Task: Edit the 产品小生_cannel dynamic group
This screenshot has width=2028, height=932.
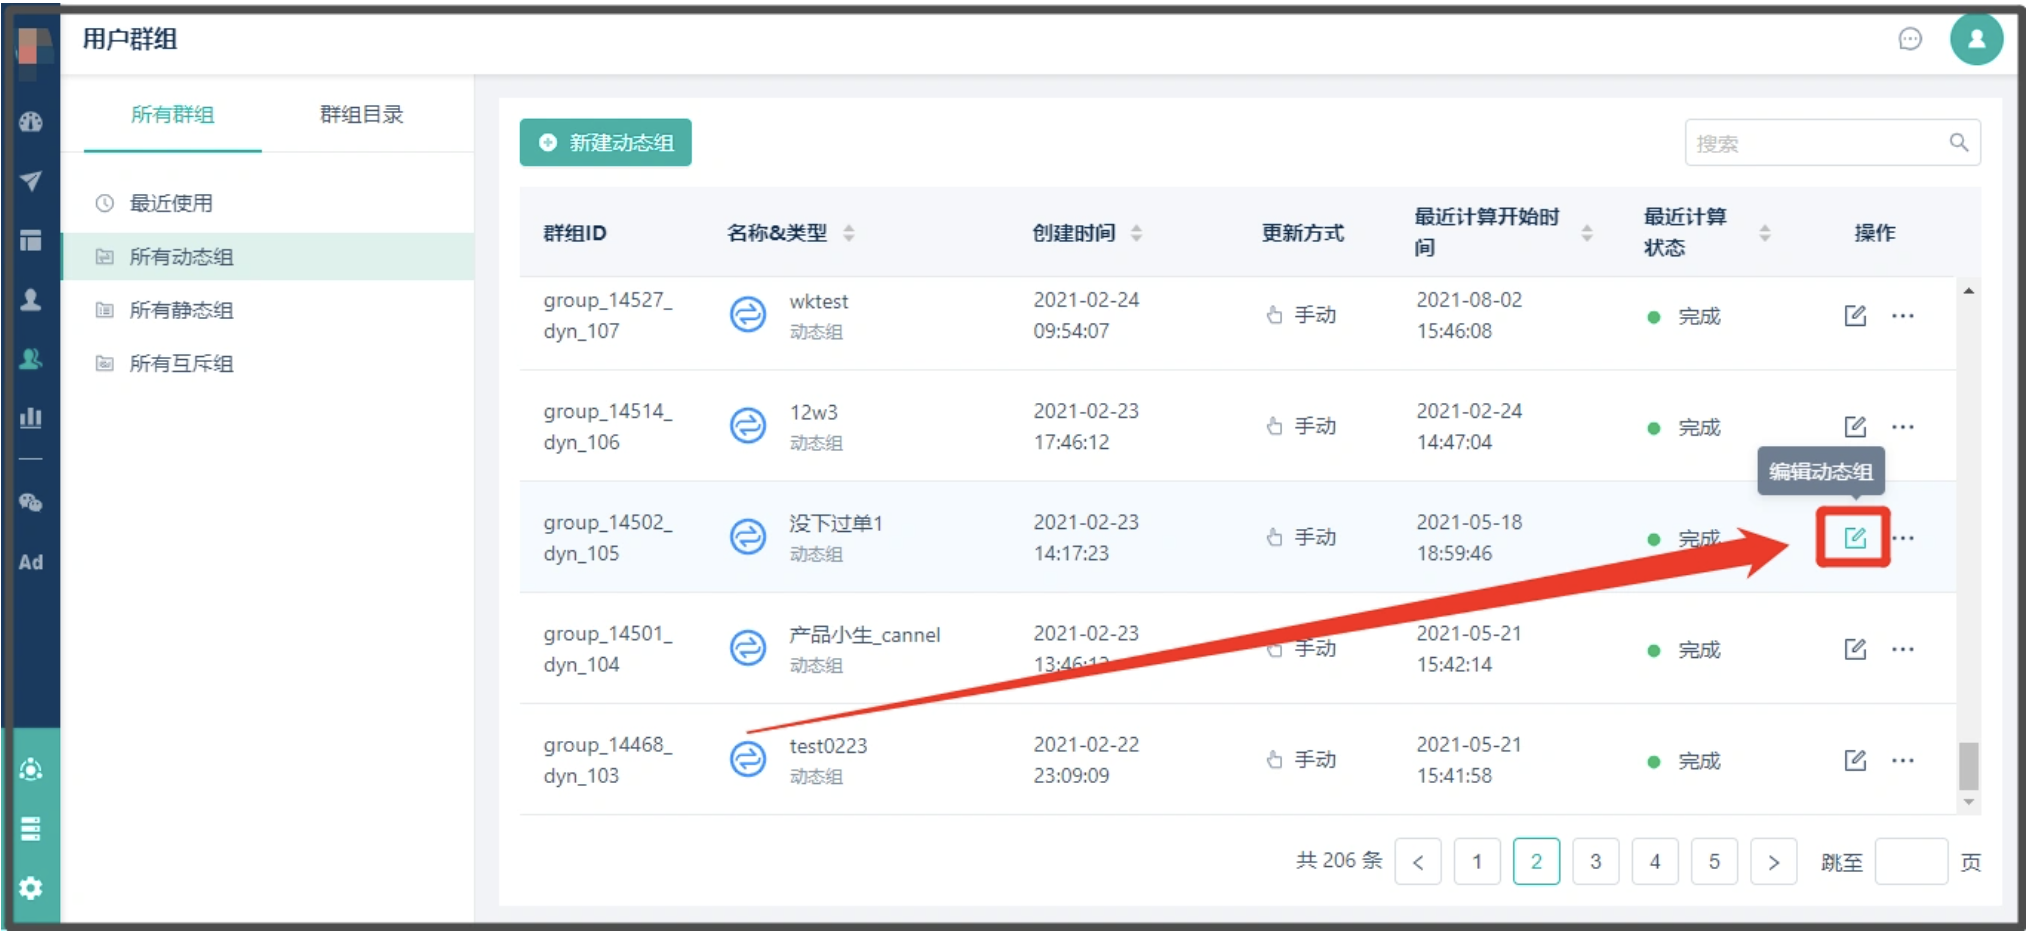Action: coord(1855,649)
